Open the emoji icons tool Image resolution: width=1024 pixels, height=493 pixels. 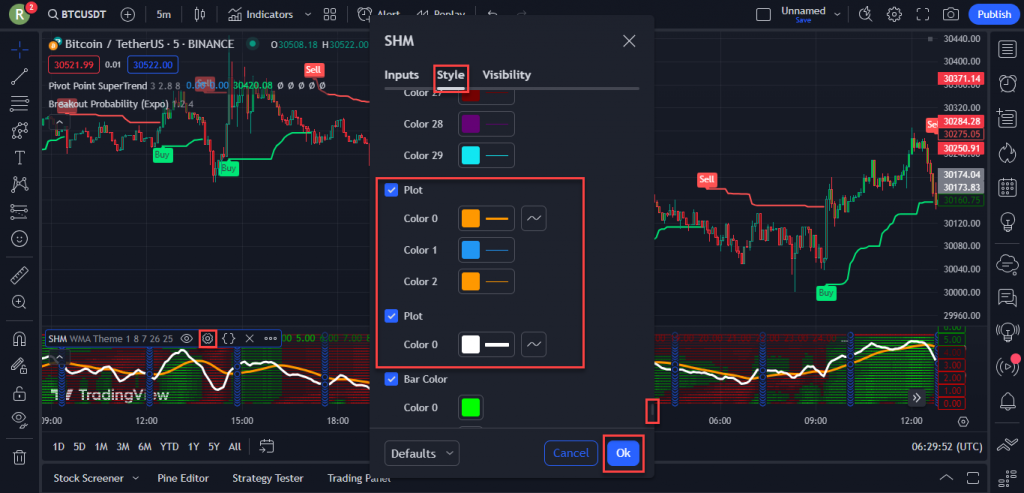tap(20, 239)
